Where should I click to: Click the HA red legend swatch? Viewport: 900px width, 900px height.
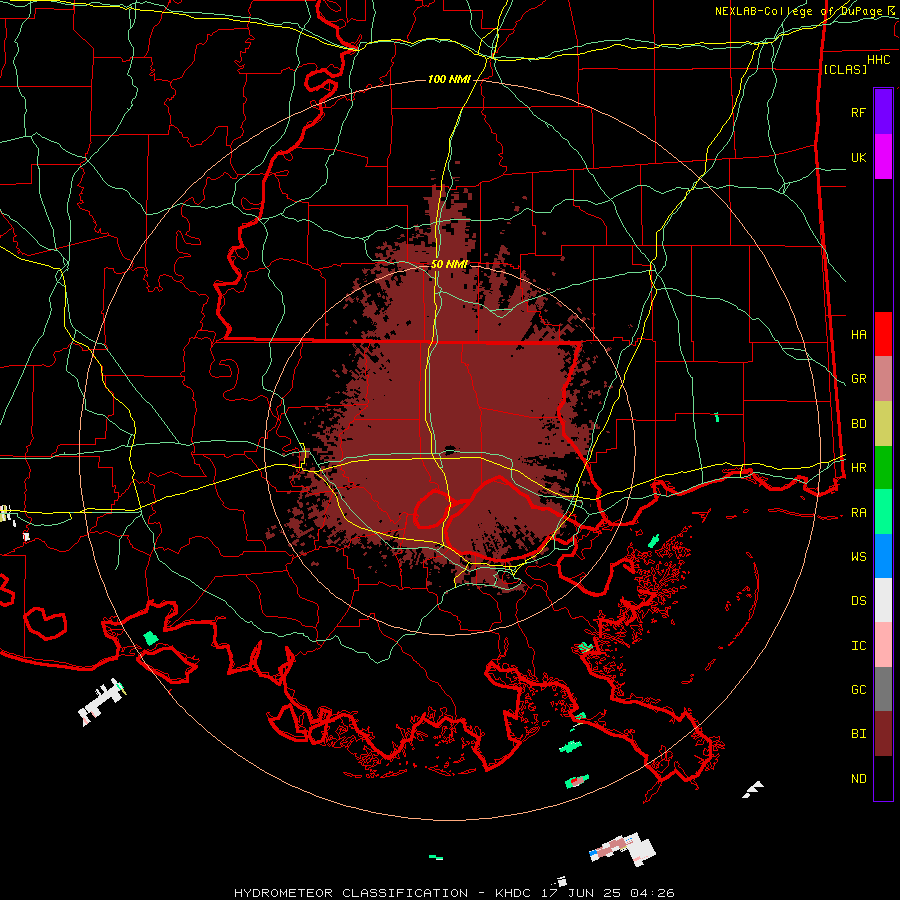[x=883, y=334]
